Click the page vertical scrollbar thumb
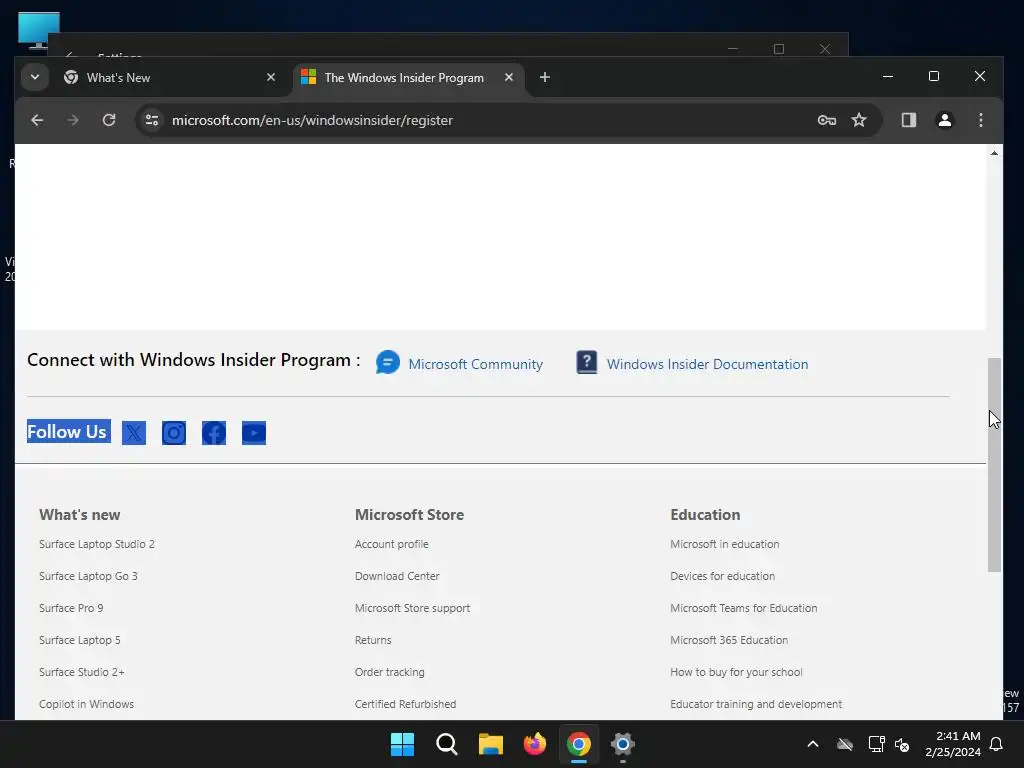 tap(994, 465)
